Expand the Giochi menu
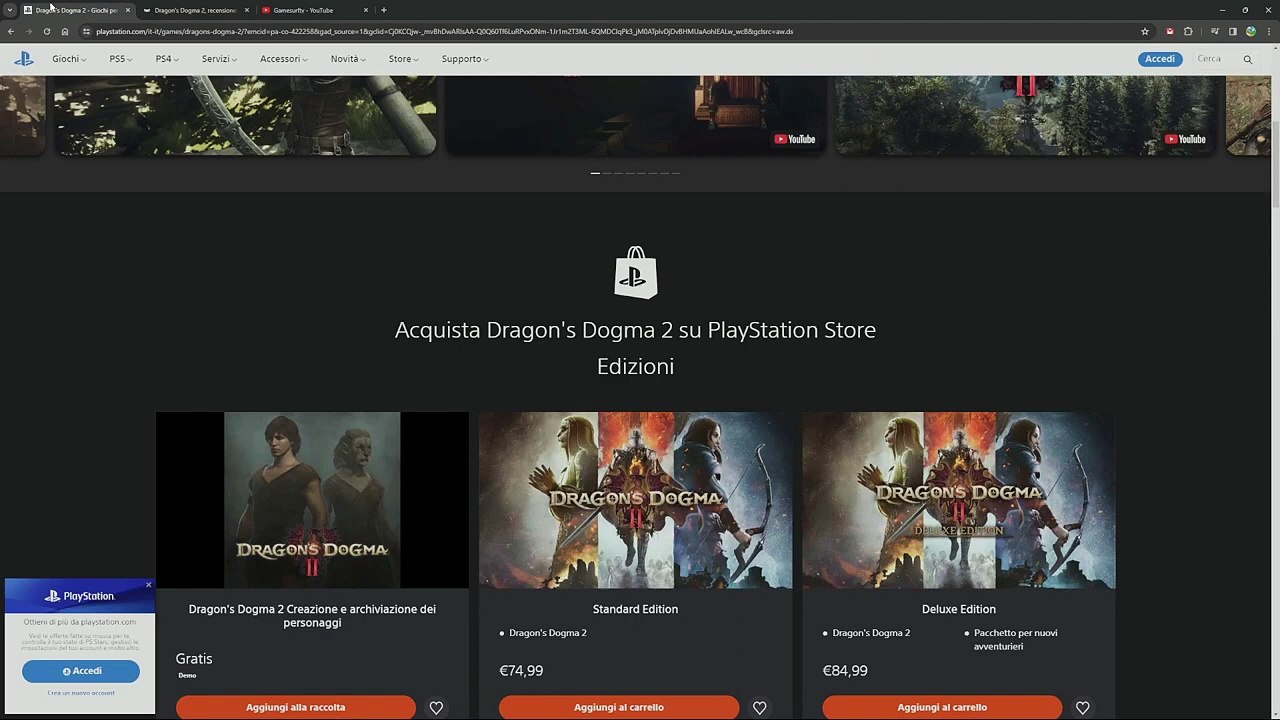 point(69,59)
